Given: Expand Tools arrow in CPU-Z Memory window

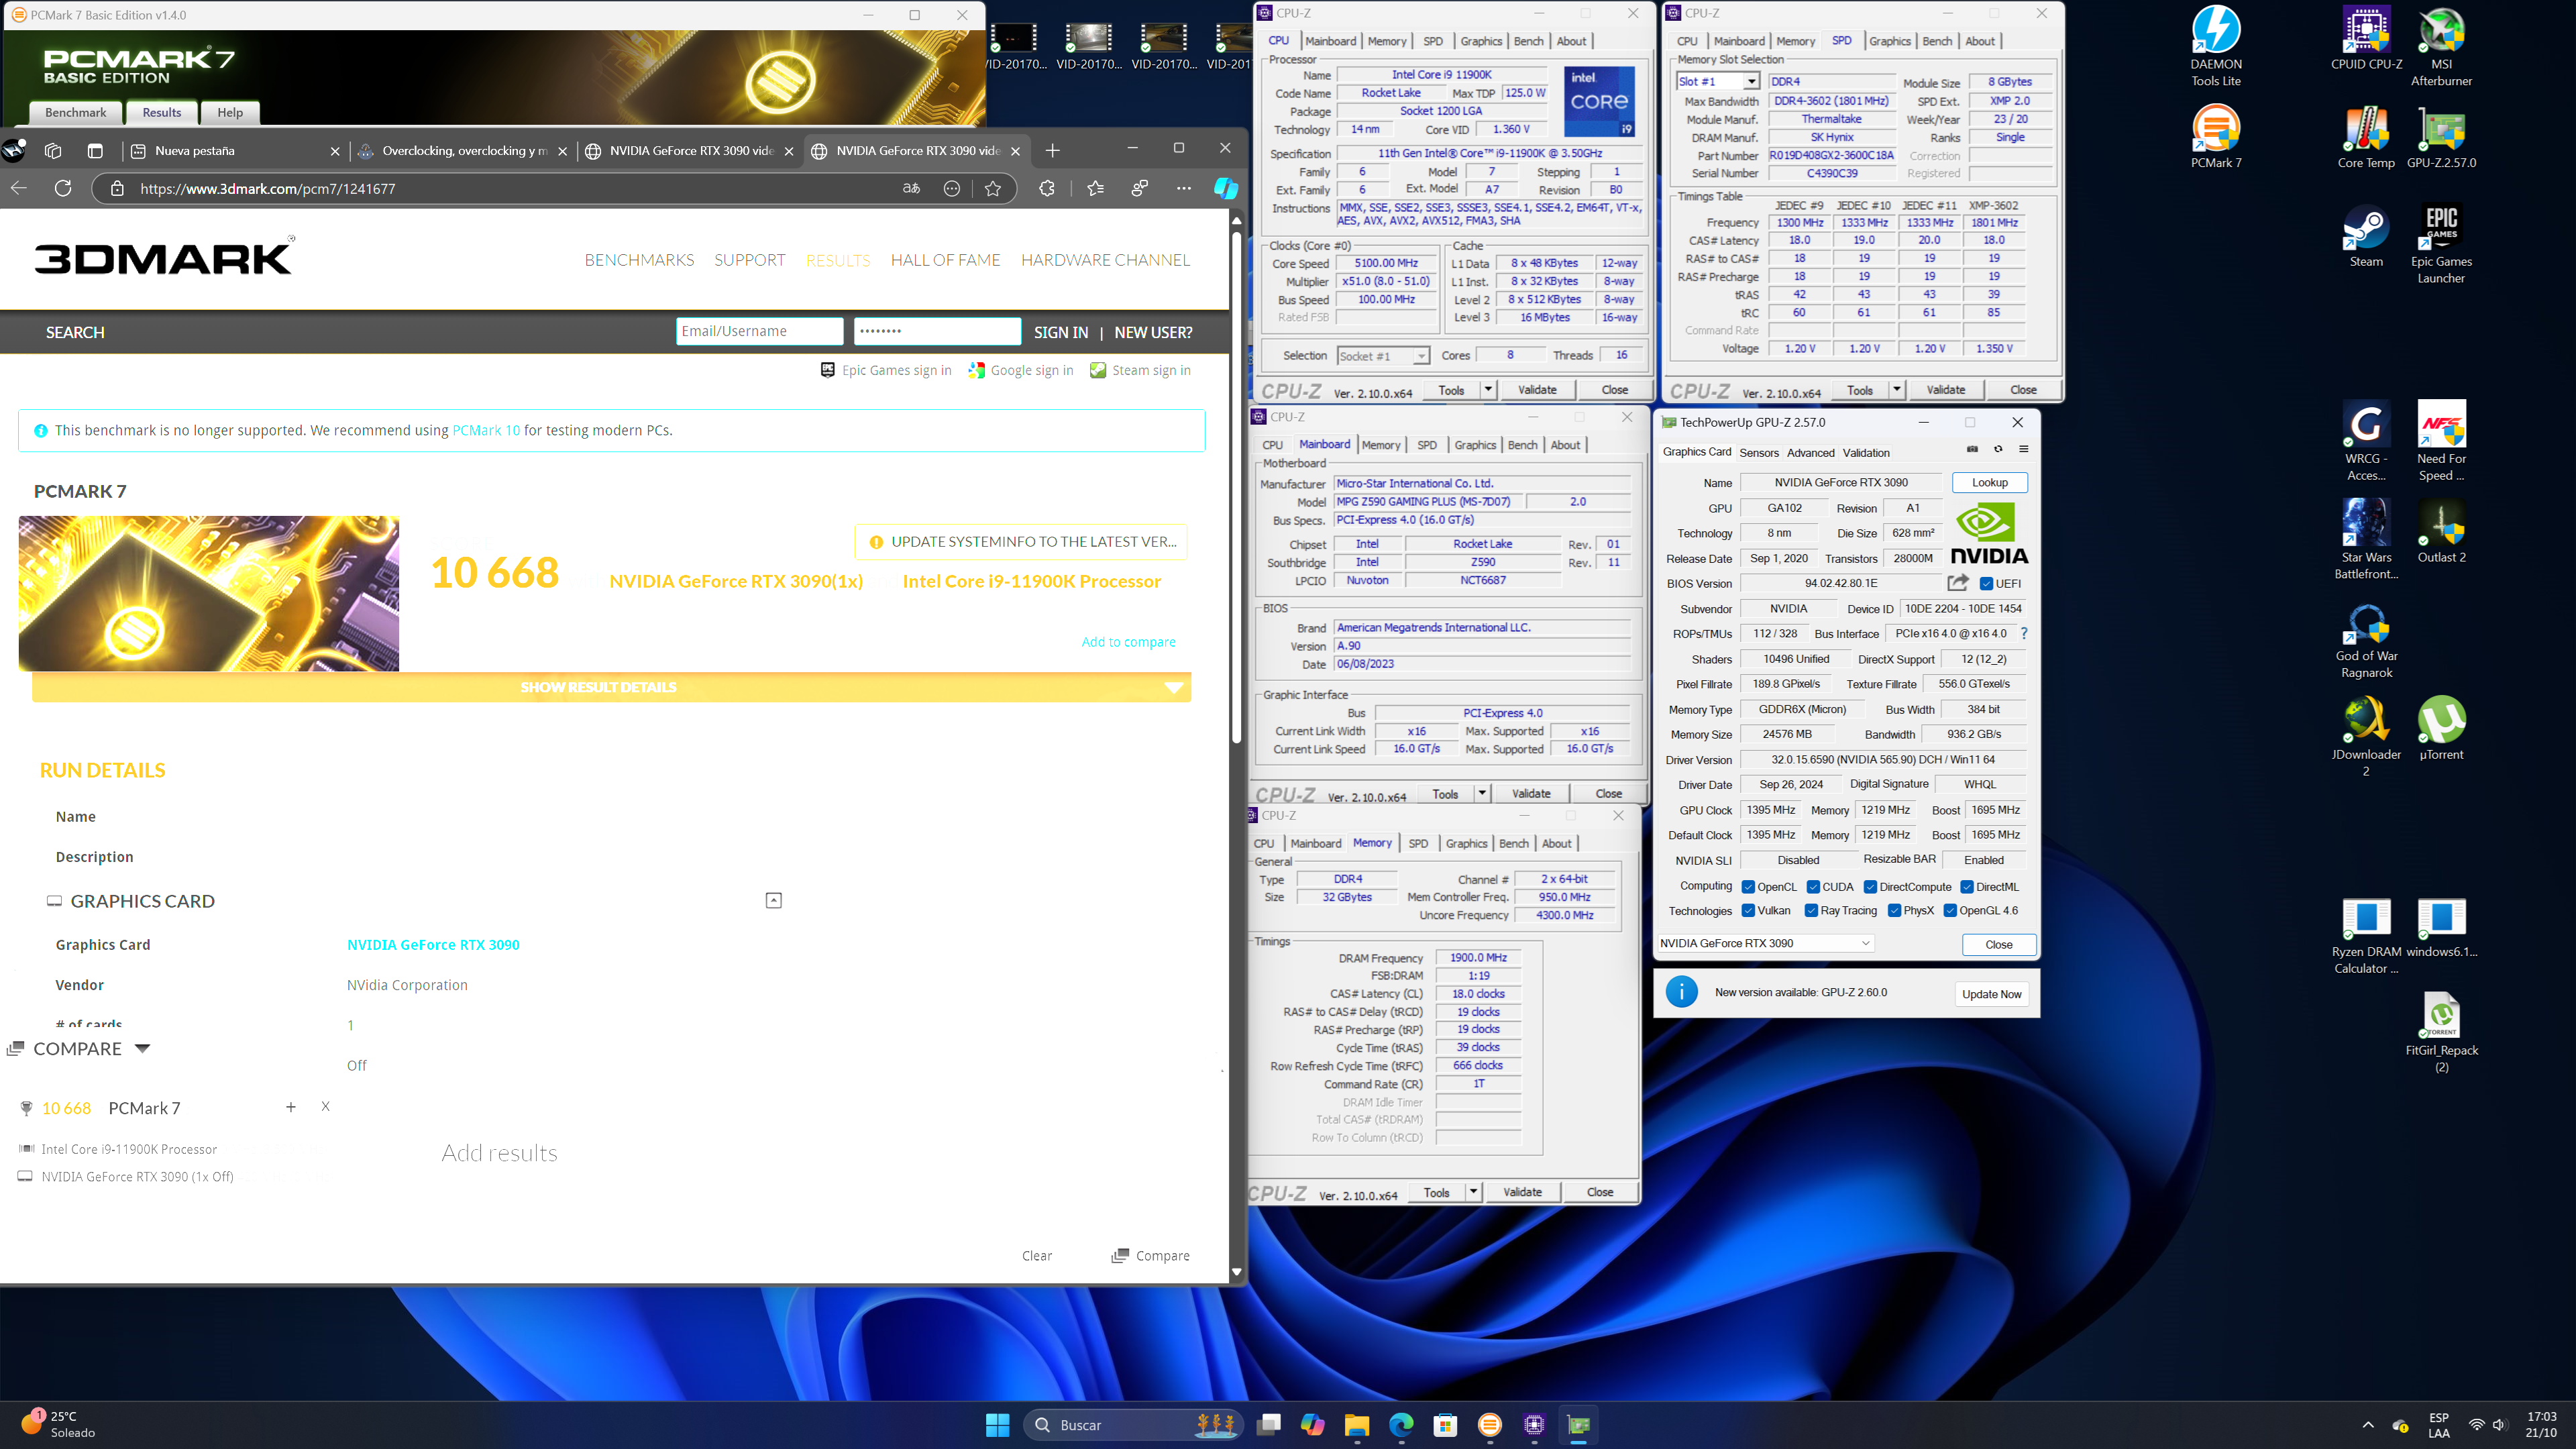Looking at the screenshot, I should pyautogui.click(x=1473, y=1191).
